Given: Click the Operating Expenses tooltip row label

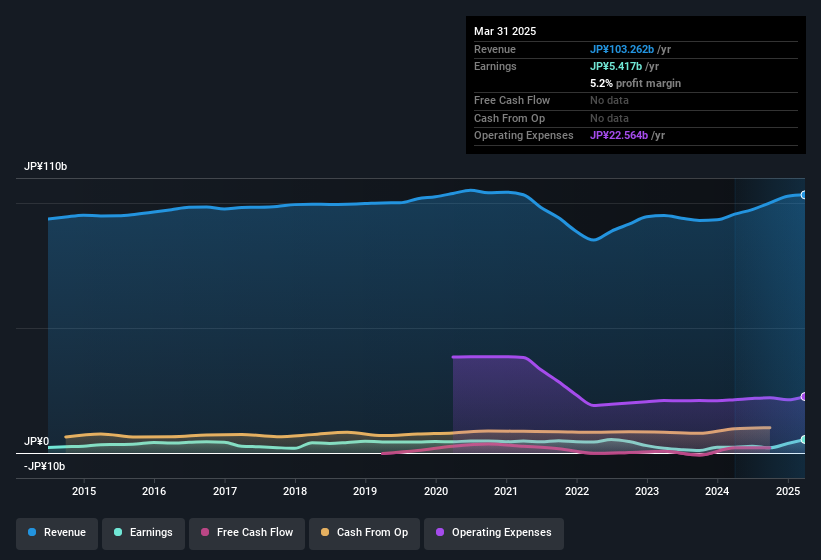Looking at the screenshot, I should [524, 136].
